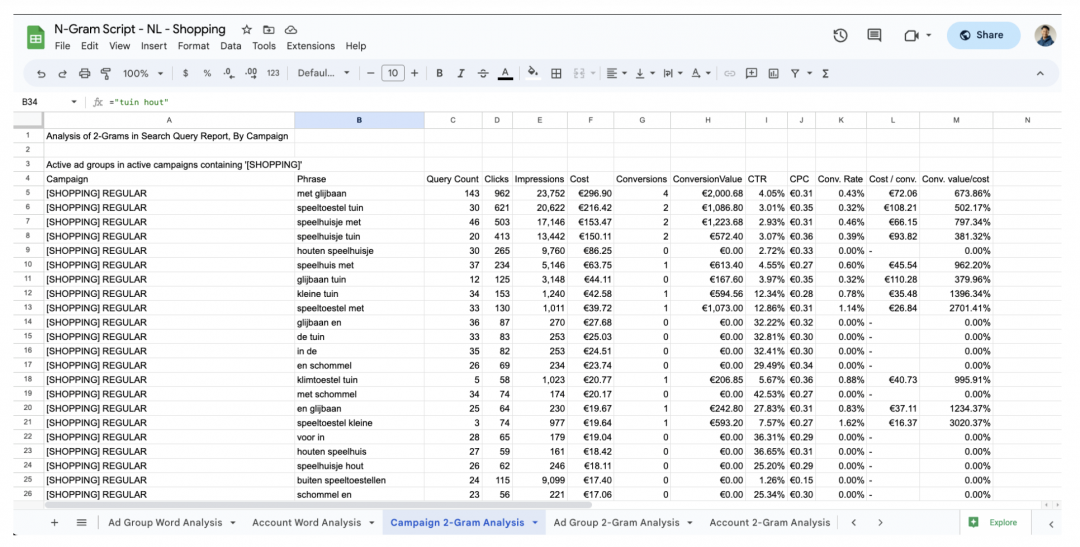Open the account profile avatar

coord(1045,35)
